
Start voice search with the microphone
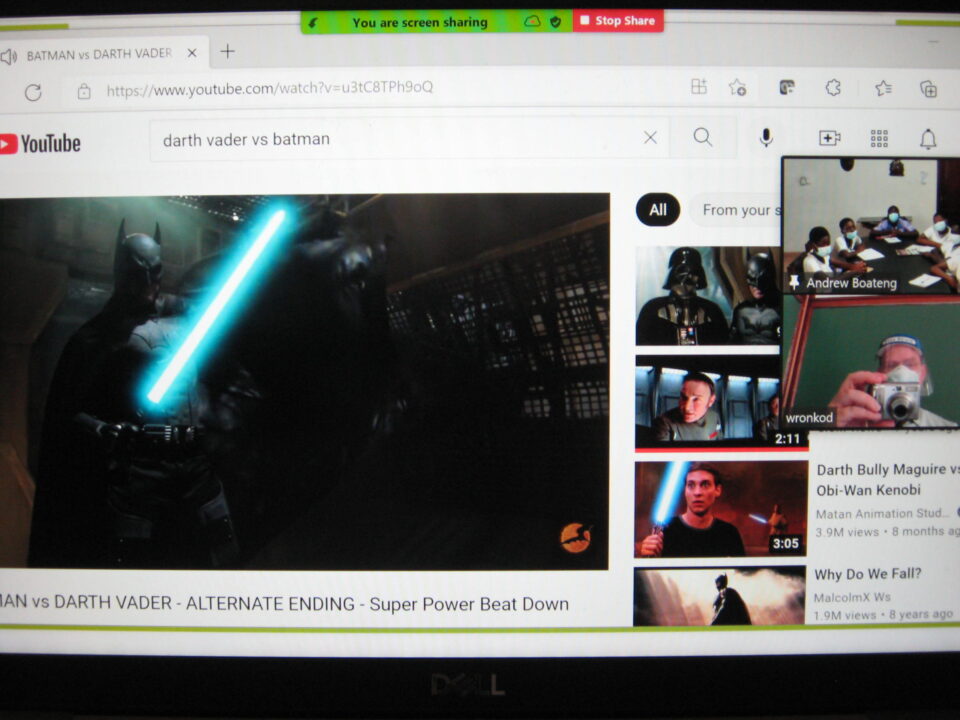(766, 138)
